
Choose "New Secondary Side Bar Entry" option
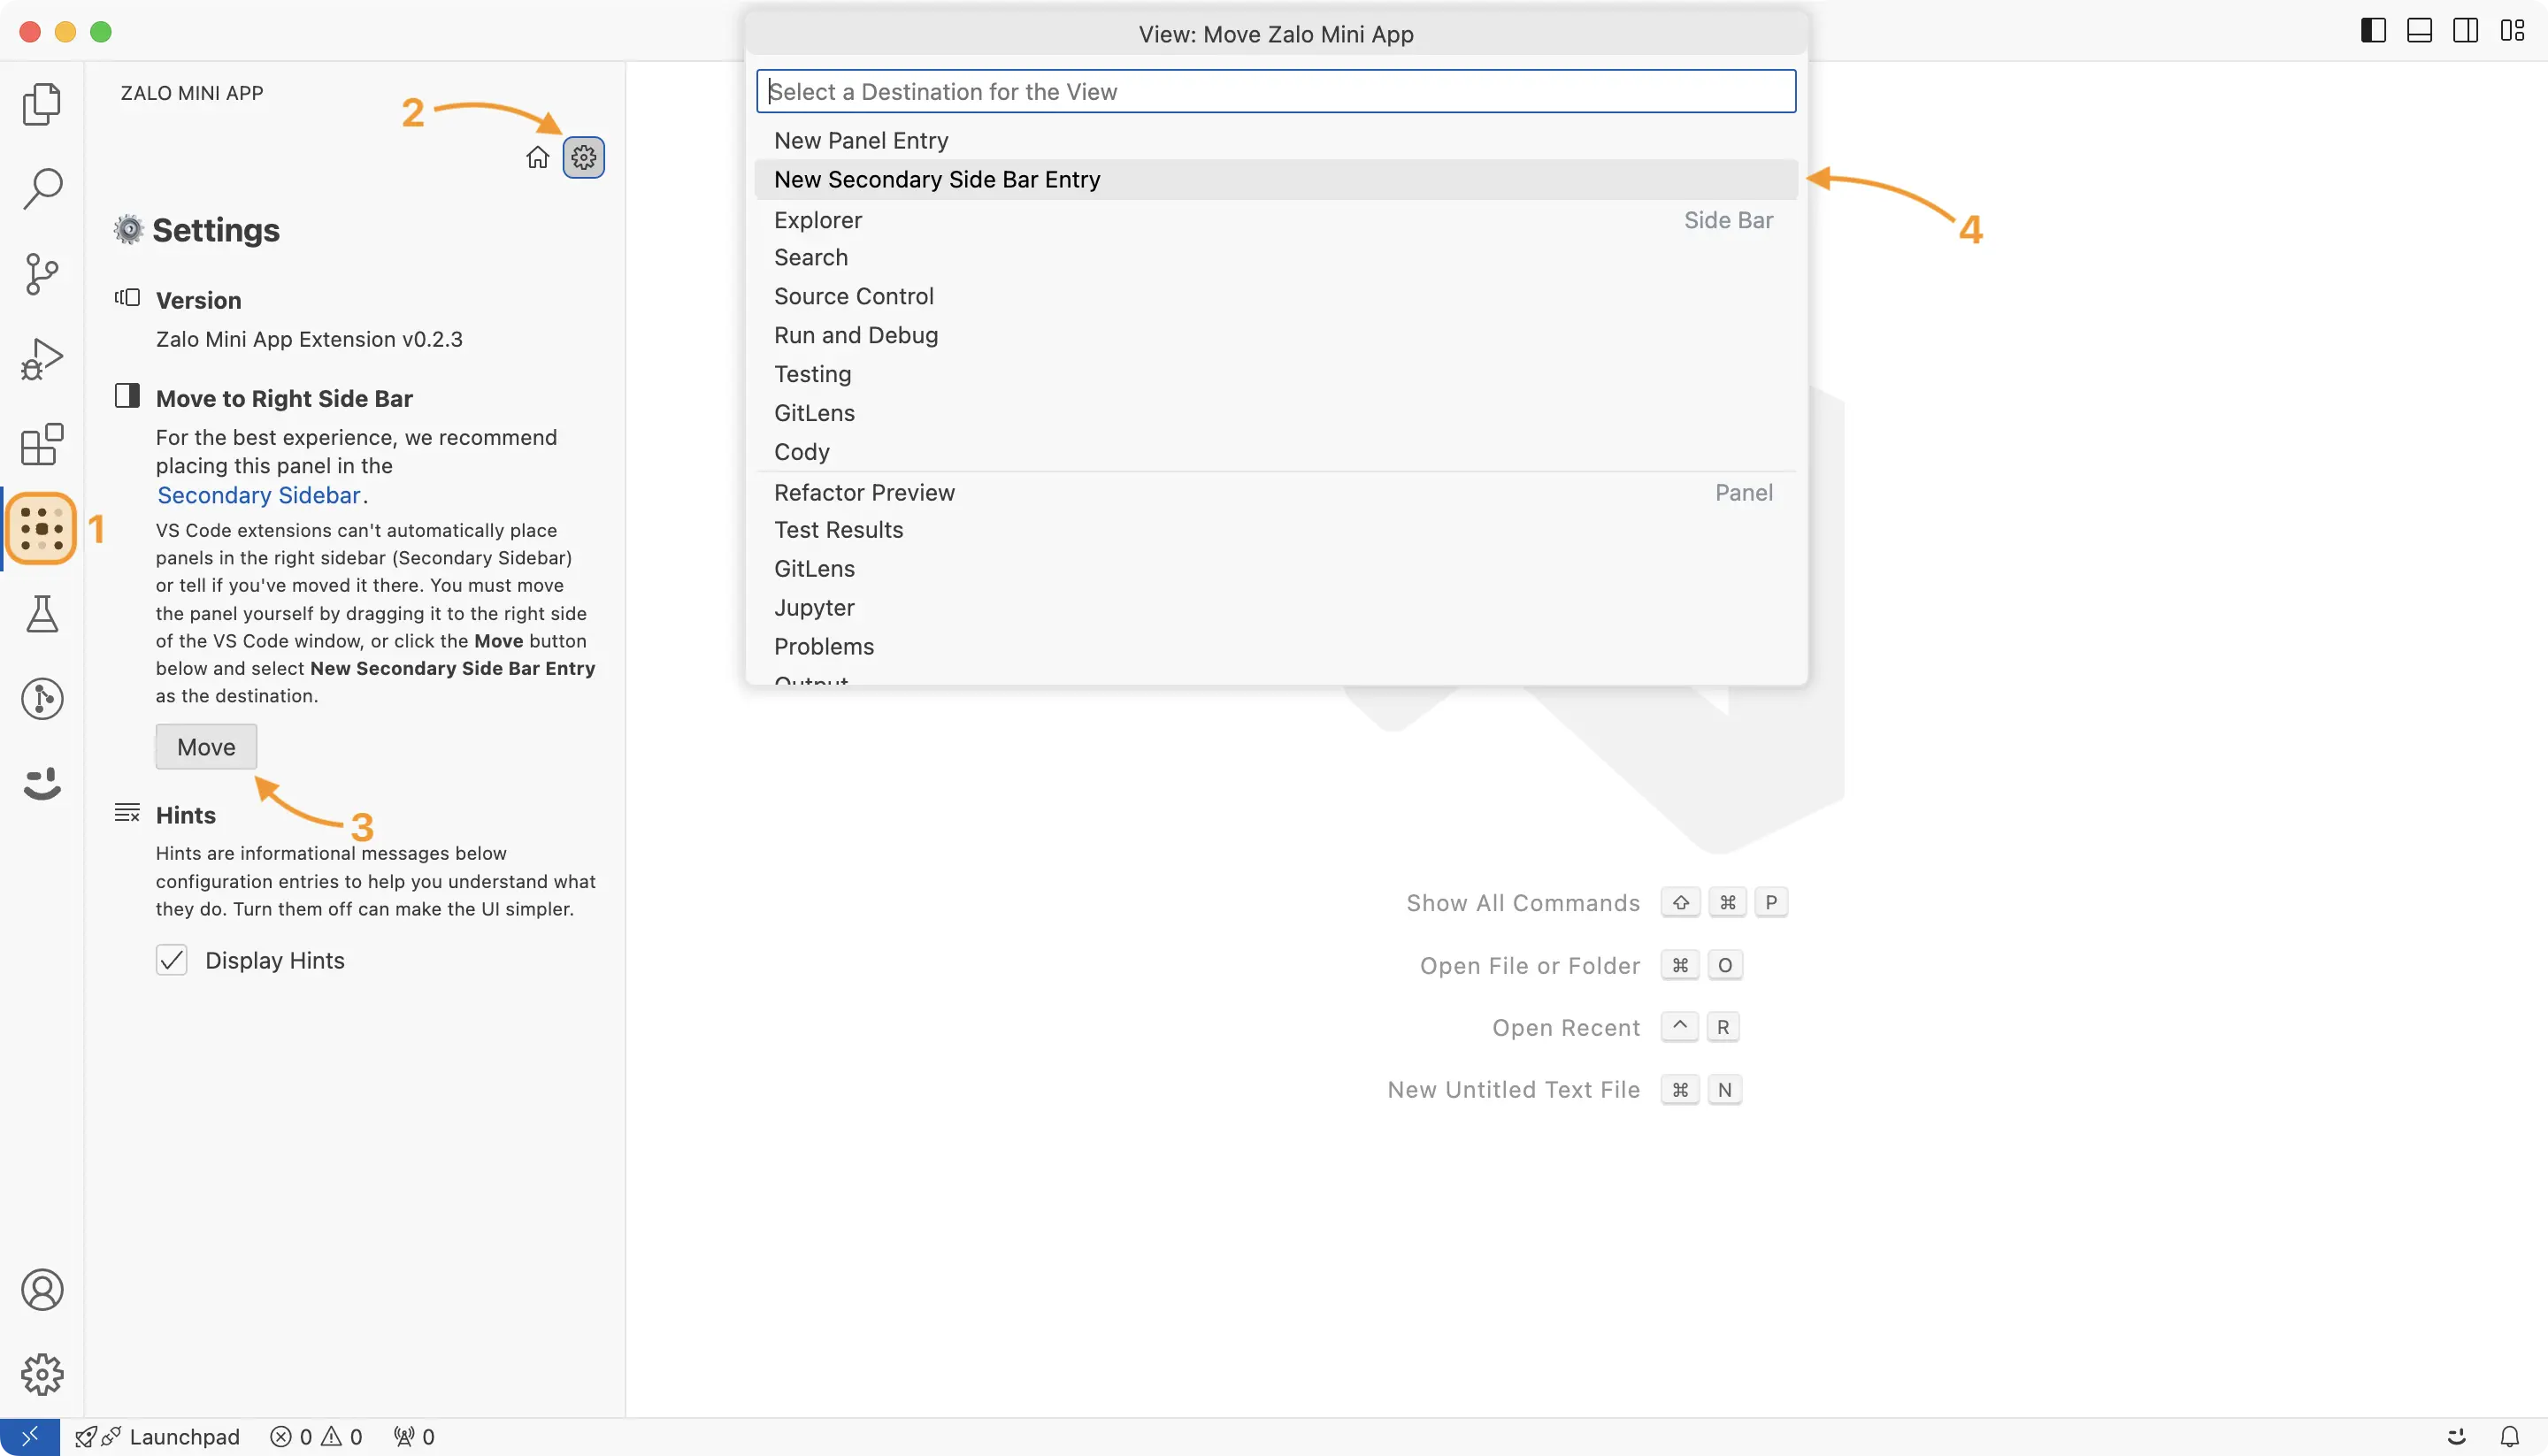click(x=937, y=179)
